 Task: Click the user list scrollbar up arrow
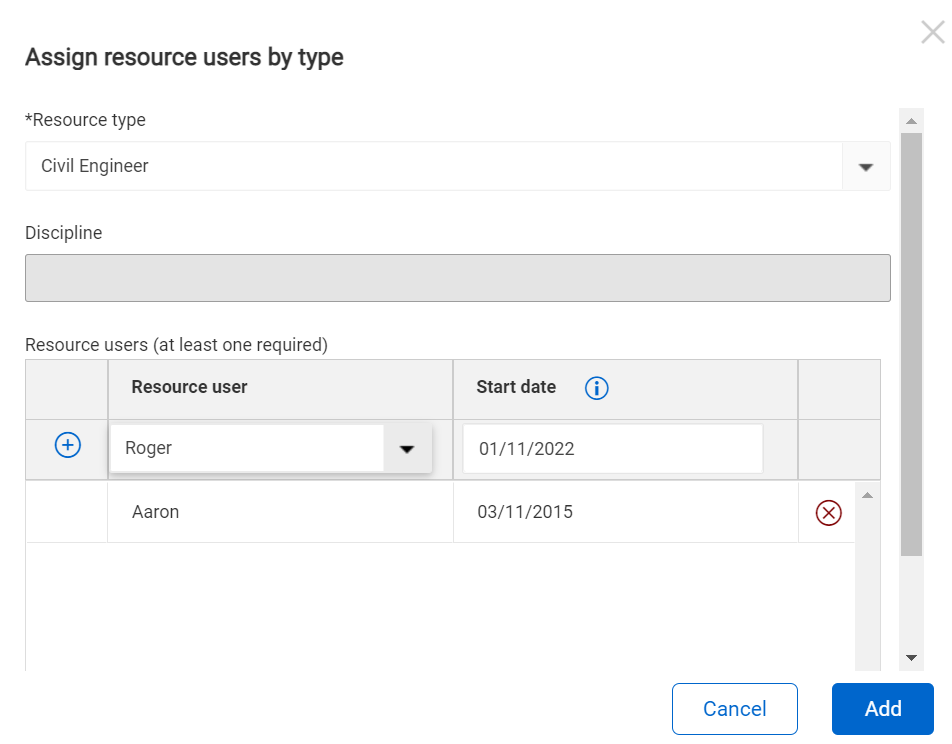(867, 496)
